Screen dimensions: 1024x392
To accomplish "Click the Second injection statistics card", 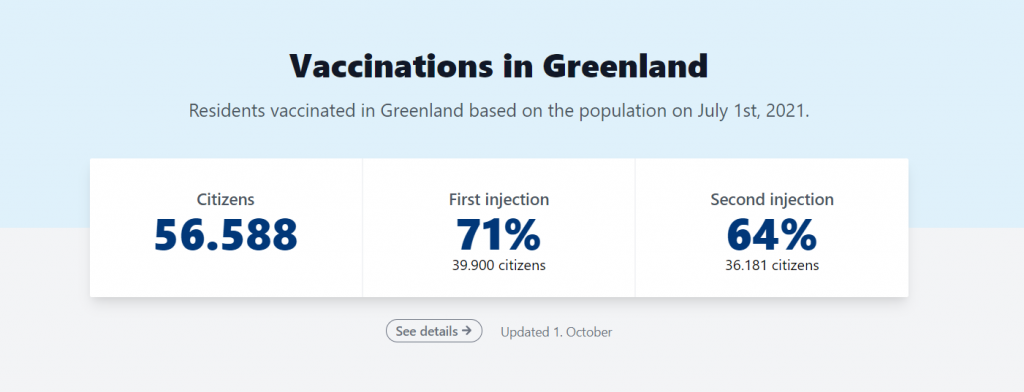I will coord(772,227).
